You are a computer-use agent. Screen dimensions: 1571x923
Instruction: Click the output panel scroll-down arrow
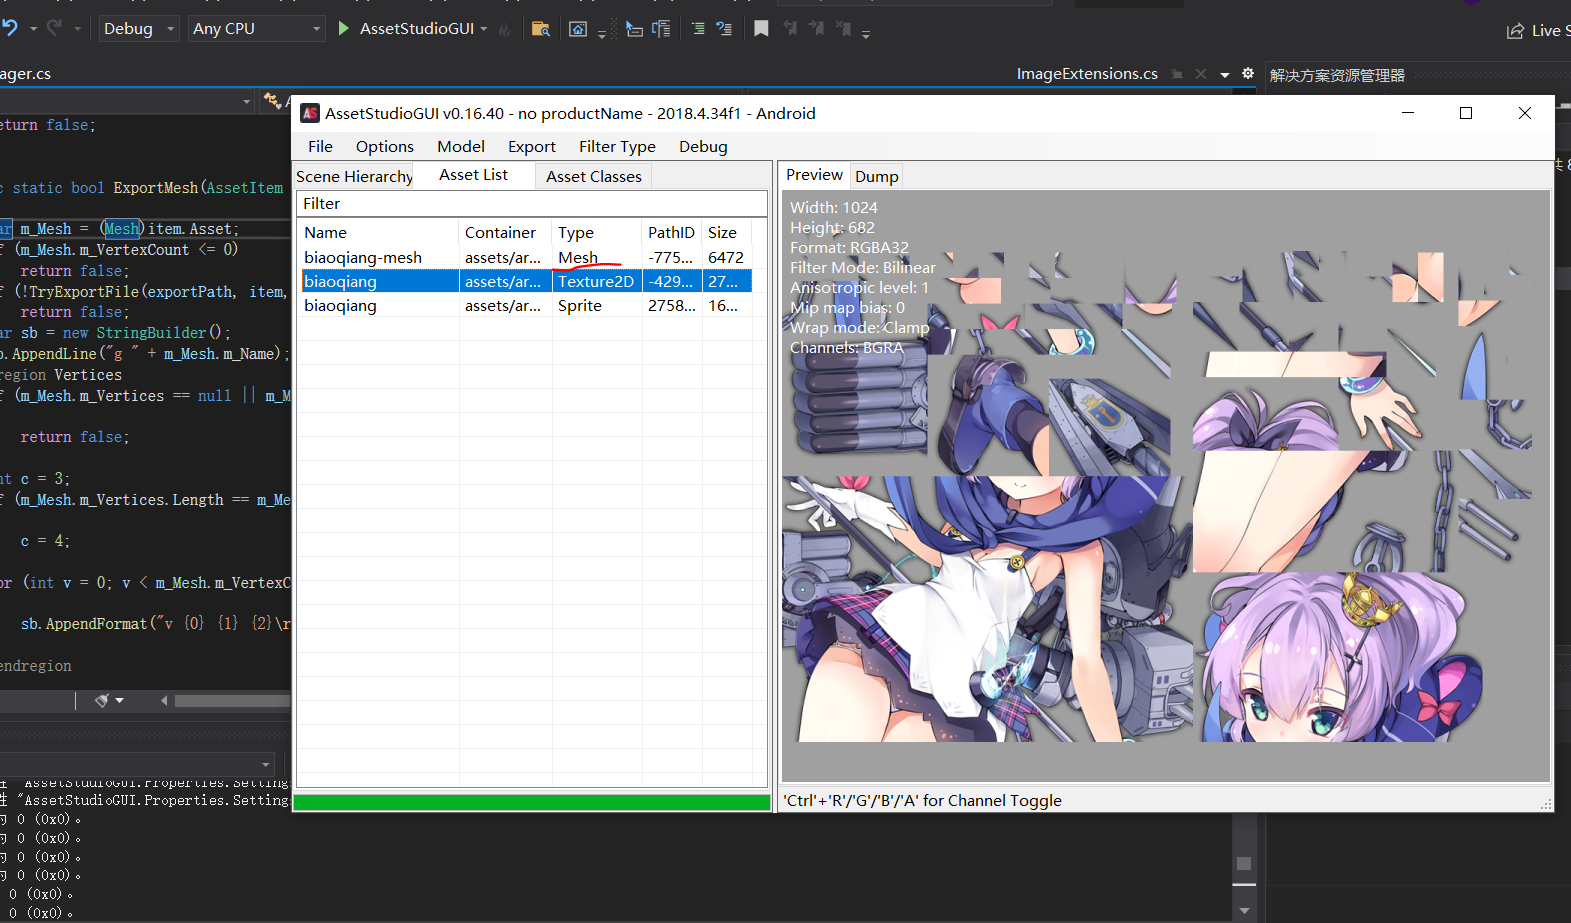point(1244,911)
